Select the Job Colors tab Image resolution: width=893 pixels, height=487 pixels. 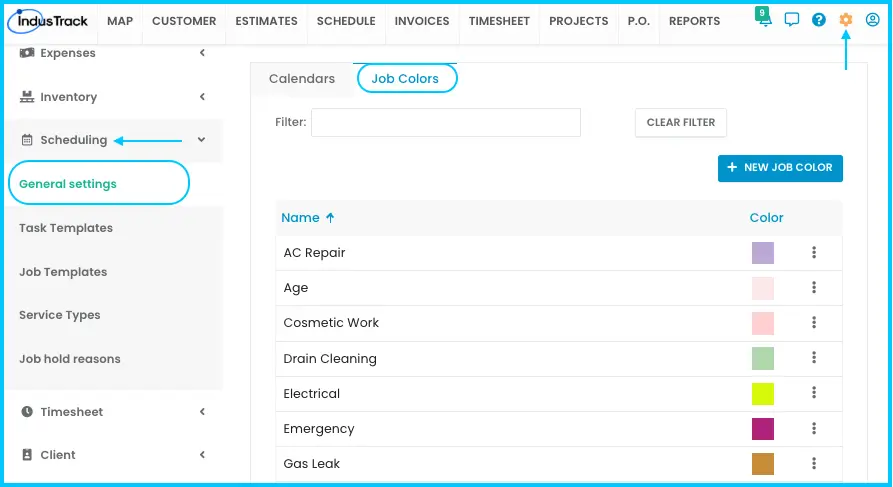tap(405, 79)
